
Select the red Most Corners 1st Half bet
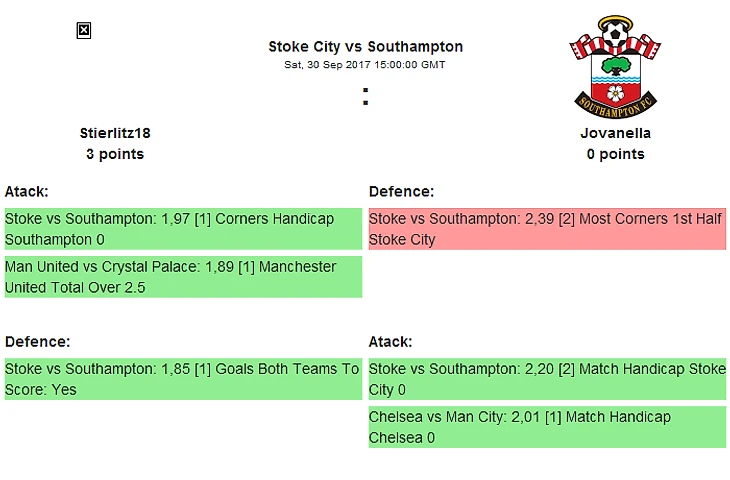tap(547, 229)
